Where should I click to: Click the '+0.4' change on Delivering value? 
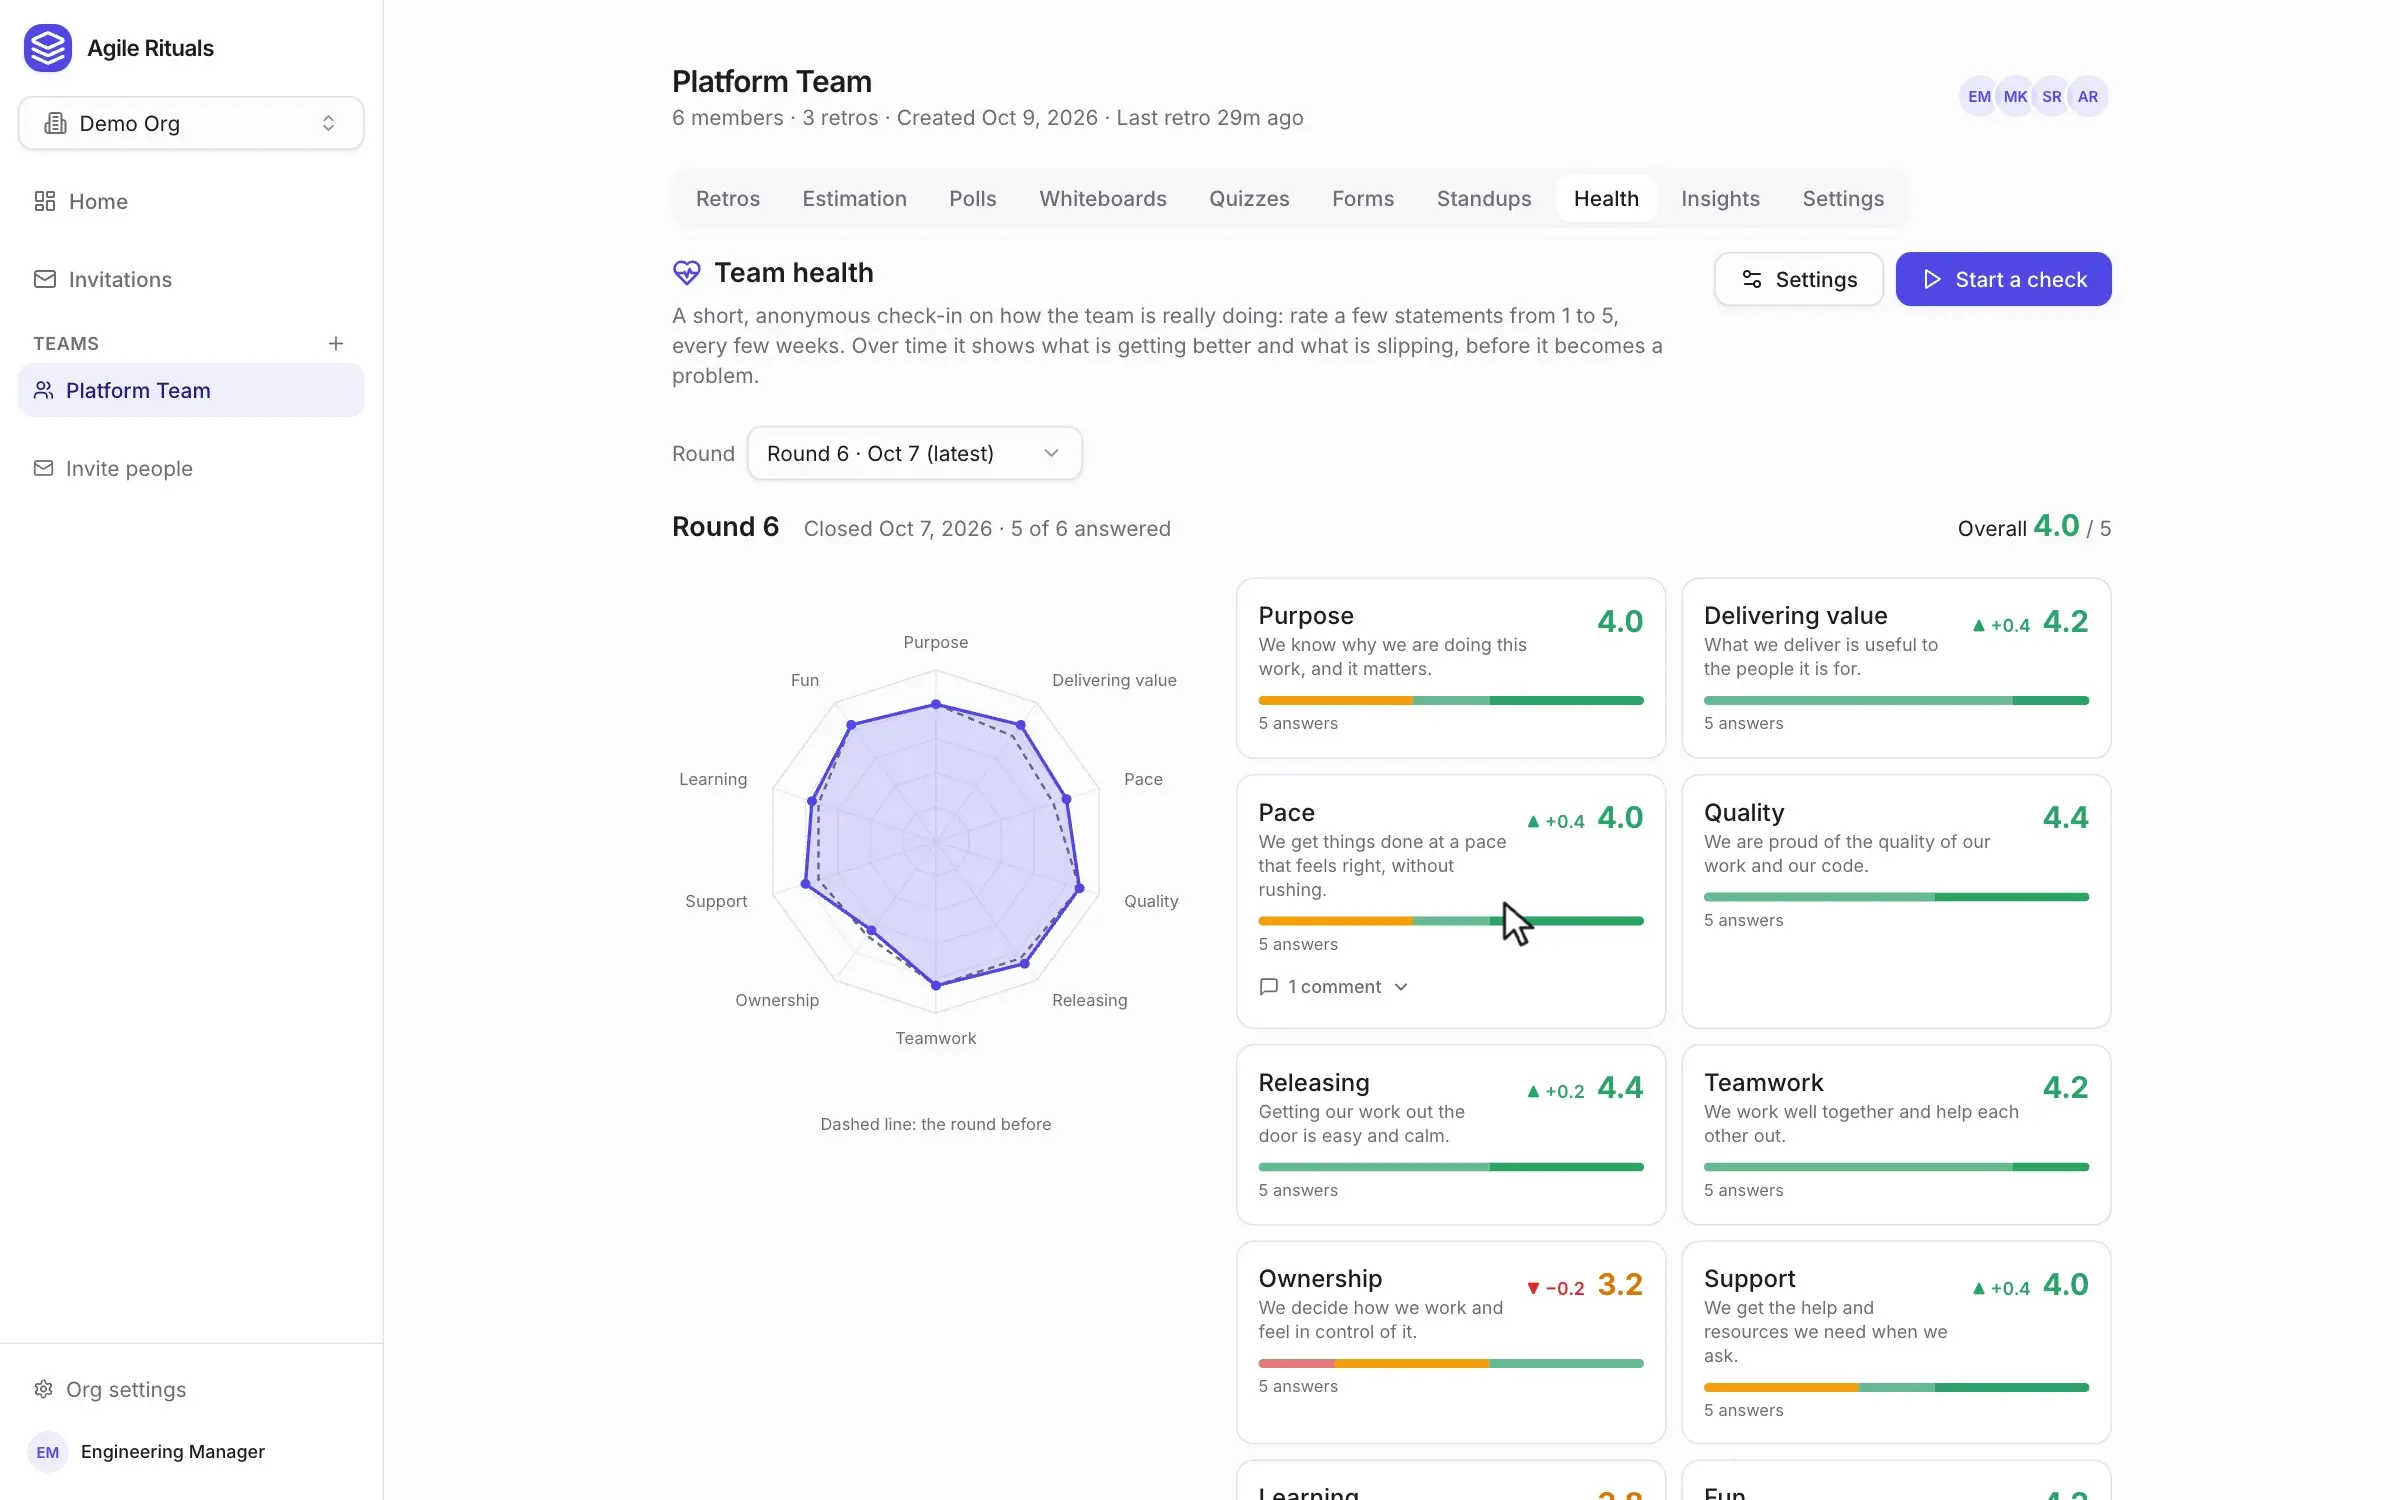pyautogui.click(x=2000, y=625)
